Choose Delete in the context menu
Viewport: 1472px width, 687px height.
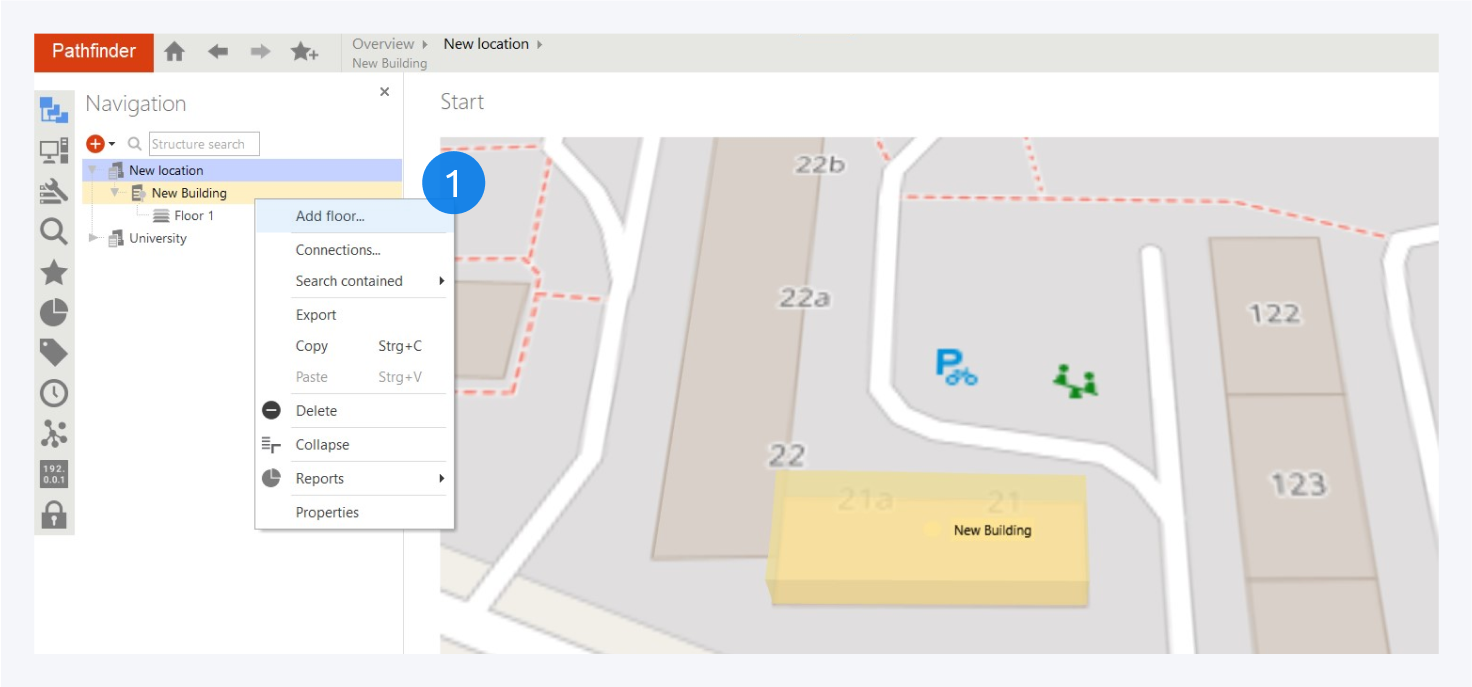[x=316, y=411]
